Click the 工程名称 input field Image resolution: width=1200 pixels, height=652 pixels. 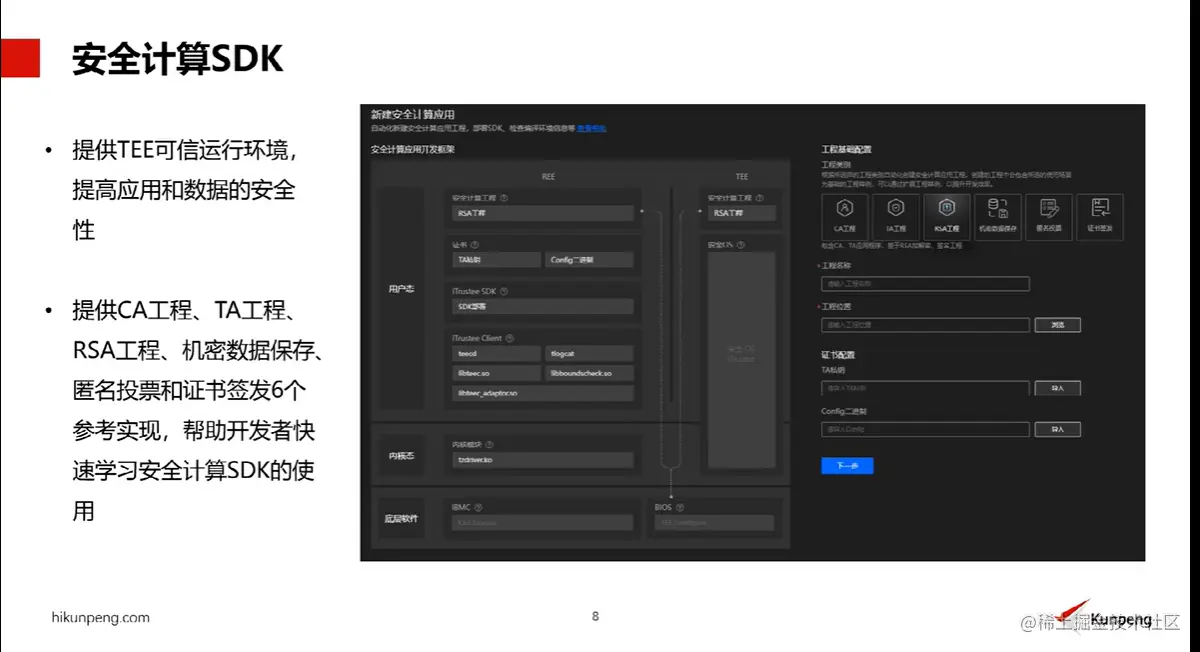point(925,284)
